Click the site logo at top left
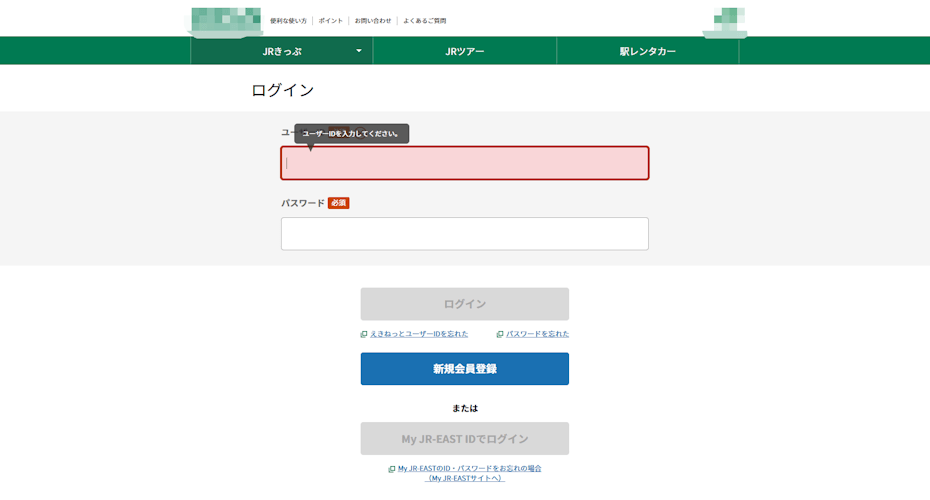 (x=225, y=20)
